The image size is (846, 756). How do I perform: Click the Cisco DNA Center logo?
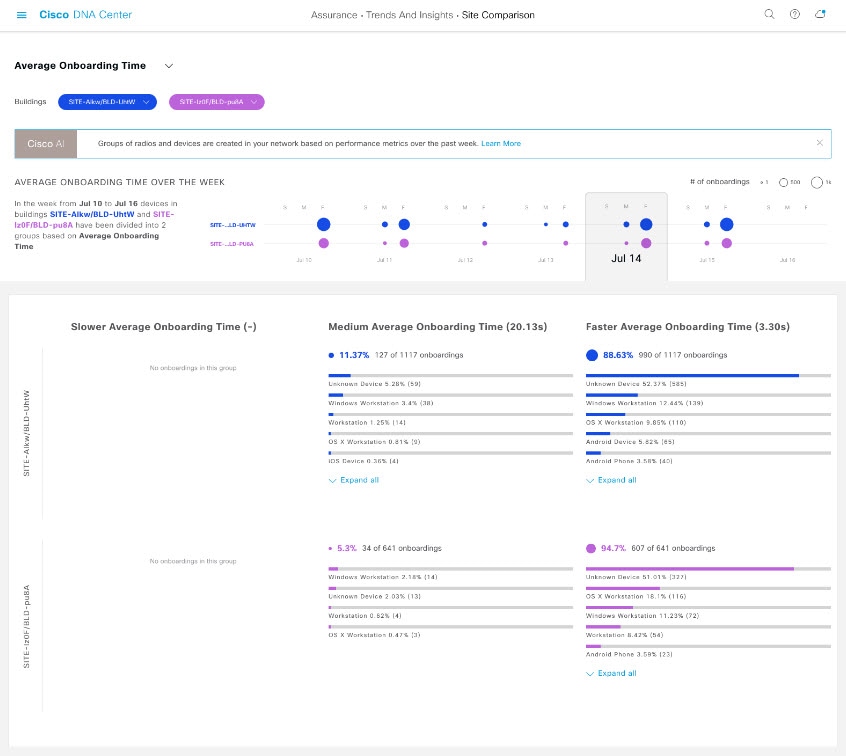[85, 15]
